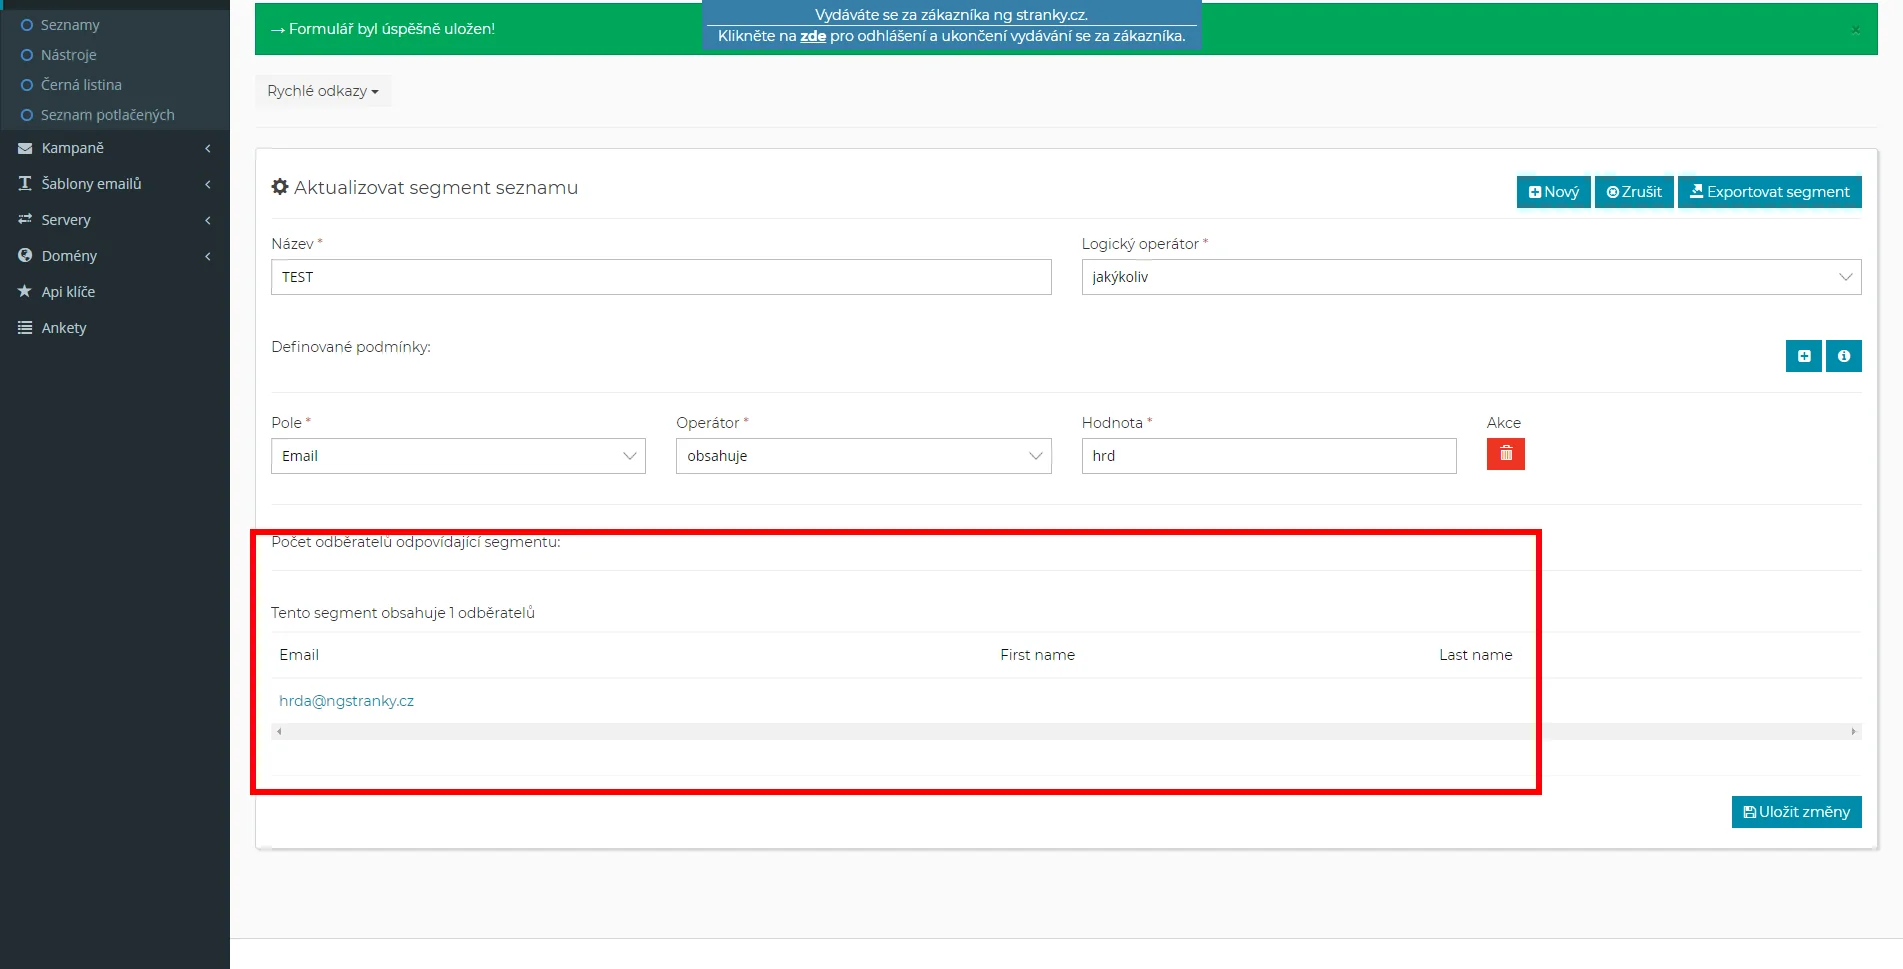Select Černá listina in sidebar
The height and width of the screenshot is (969, 1903).
(x=81, y=85)
